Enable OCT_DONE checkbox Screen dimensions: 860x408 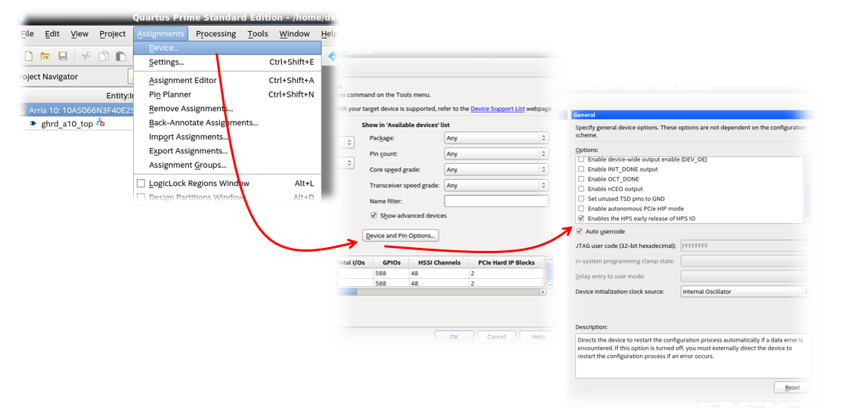point(581,179)
